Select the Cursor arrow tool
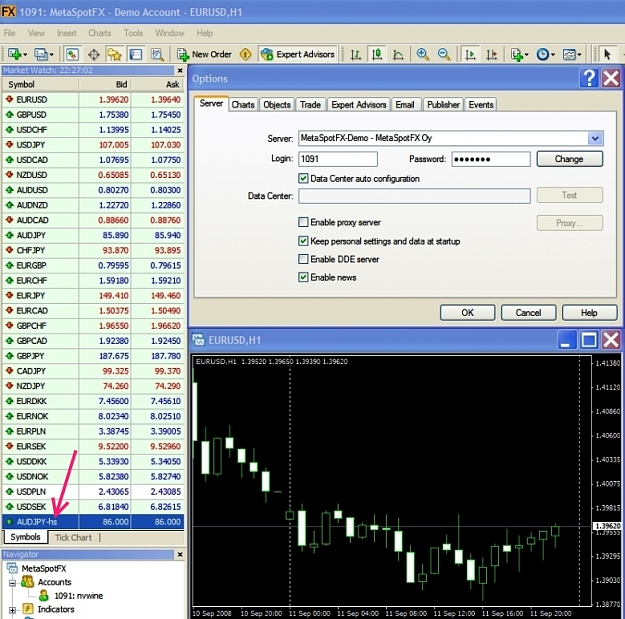 607,54
